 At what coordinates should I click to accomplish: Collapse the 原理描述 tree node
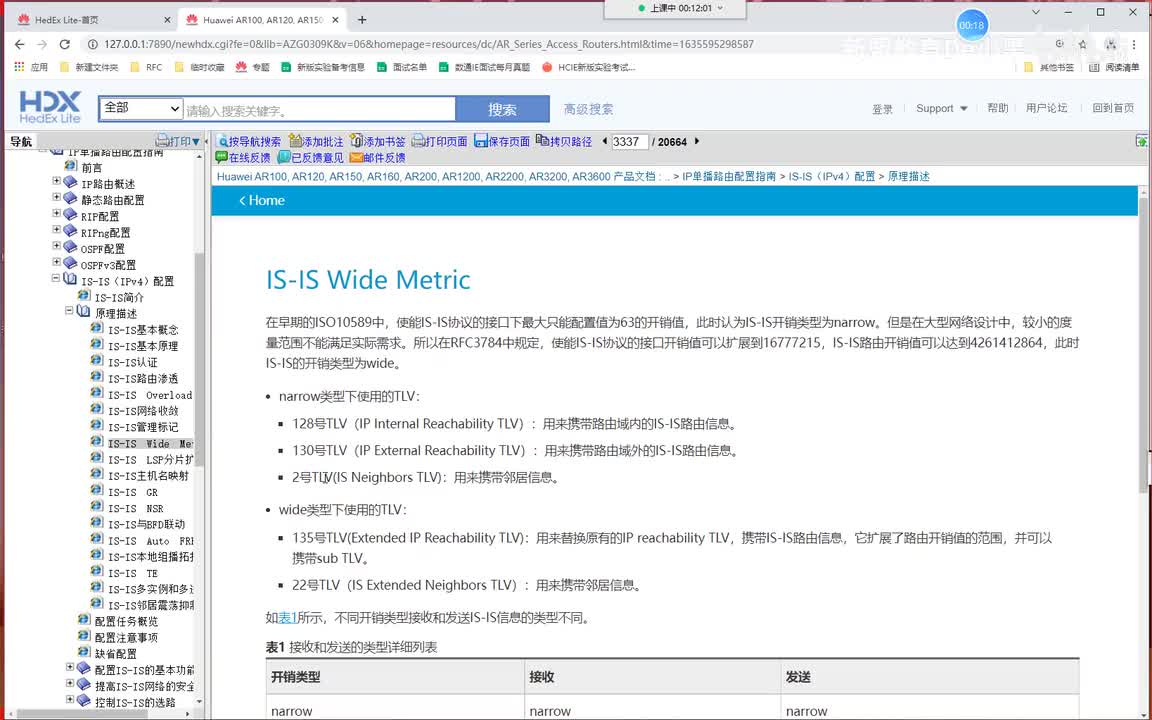click(69, 311)
